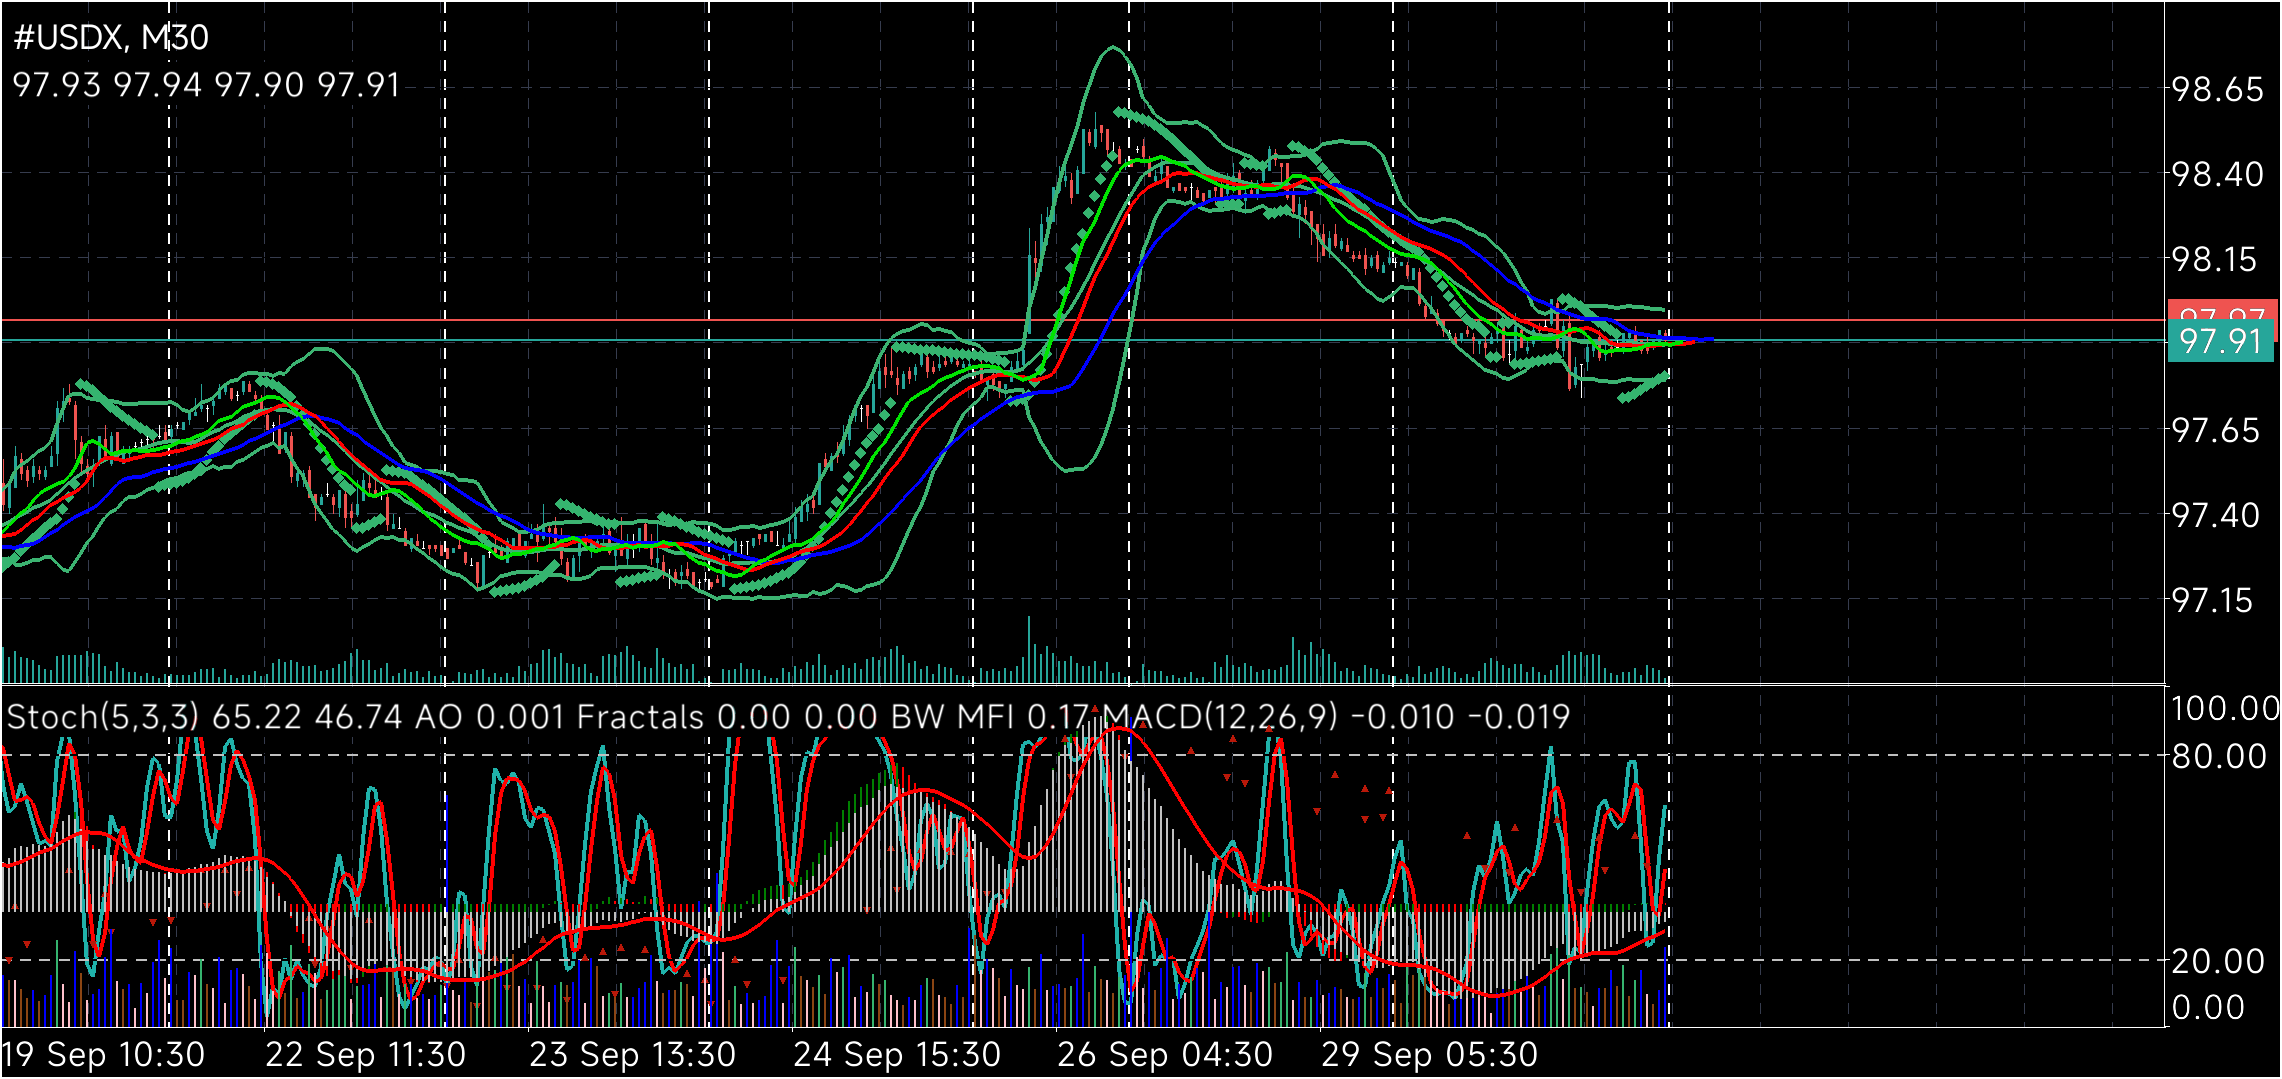Click the AO 0.001 indicator label
This screenshot has width=2282, height=1079.
[489, 717]
